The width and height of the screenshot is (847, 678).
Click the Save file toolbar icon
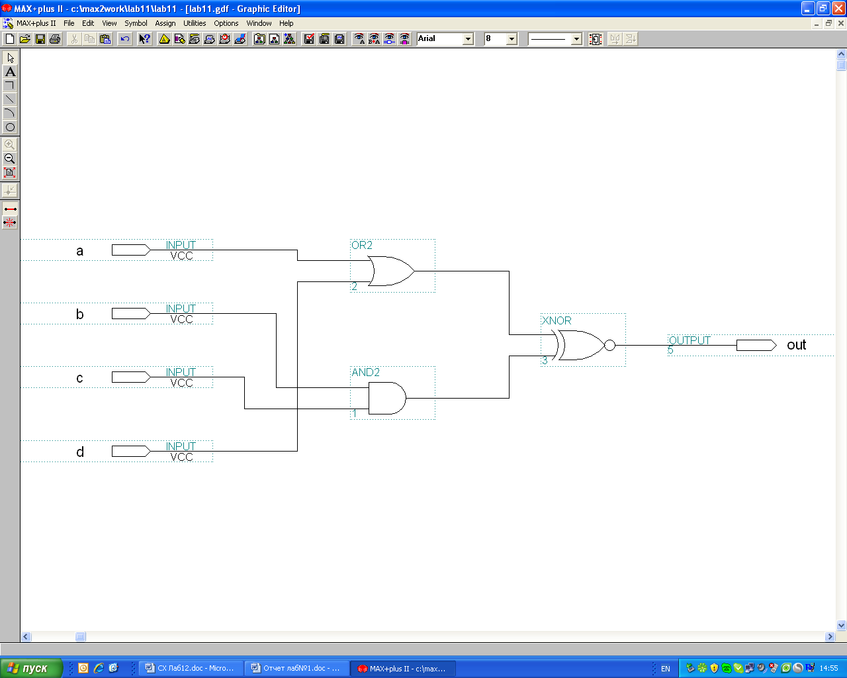(40, 39)
